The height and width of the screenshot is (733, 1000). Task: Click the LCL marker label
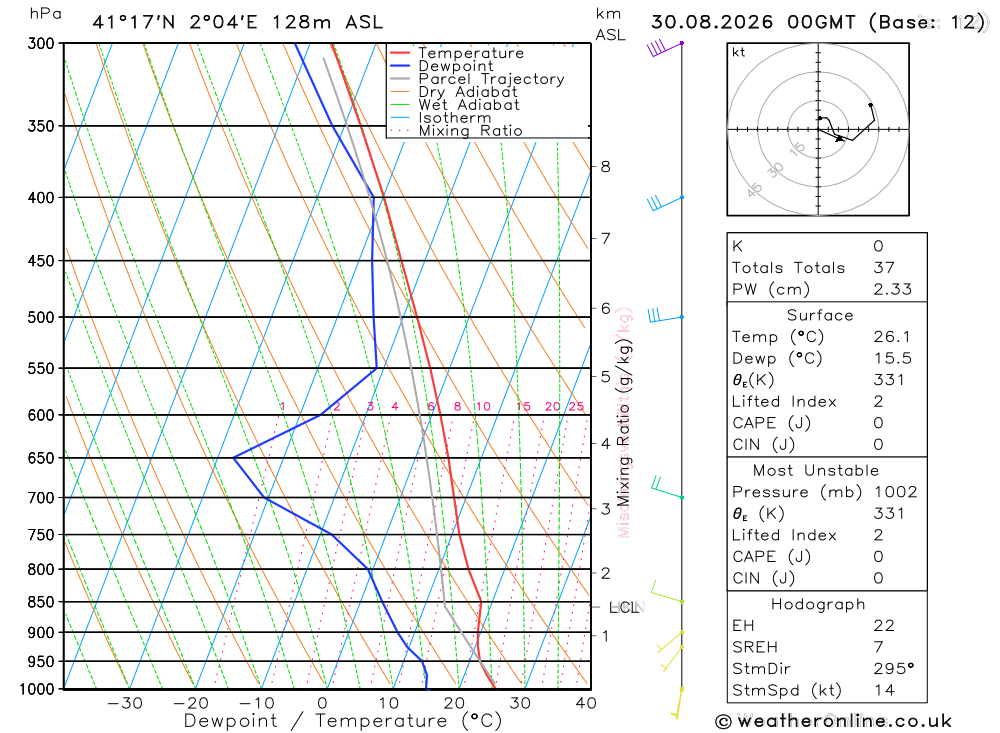(x=624, y=607)
